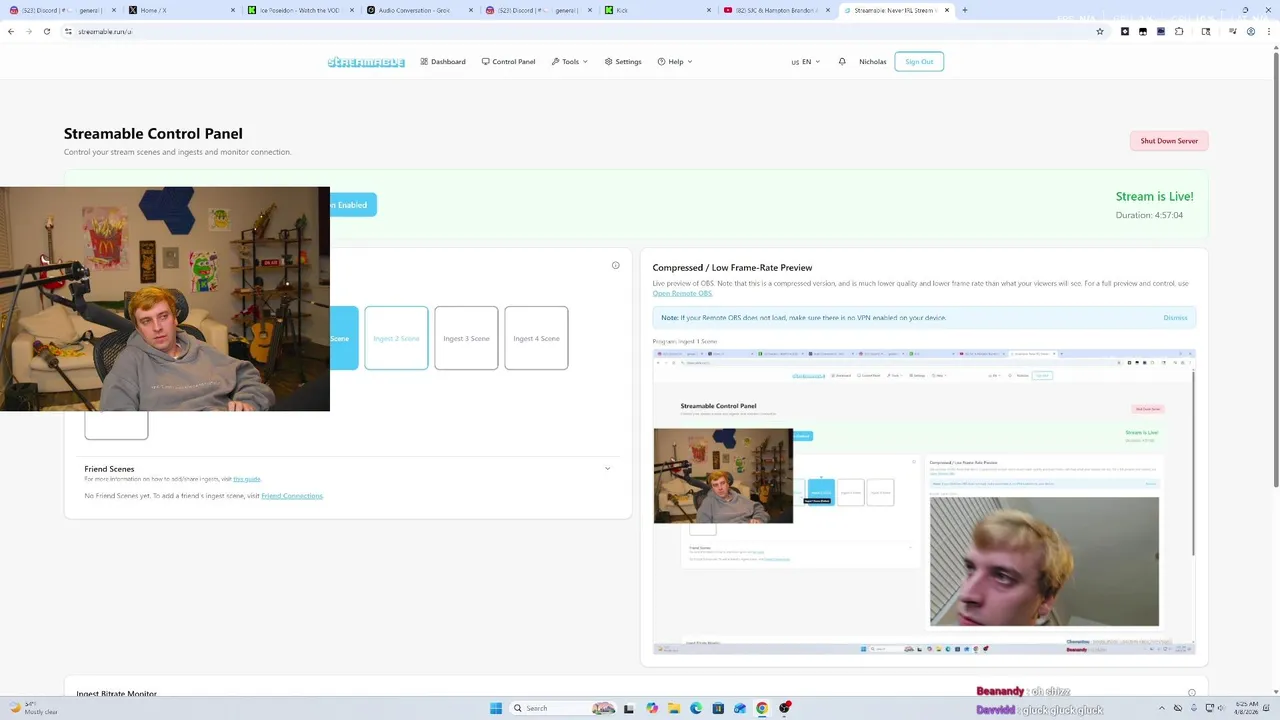Image resolution: width=1280 pixels, height=720 pixels.
Task: Click the Ingest Bitrate Monitor heading
Action: pyautogui.click(x=116, y=693)
